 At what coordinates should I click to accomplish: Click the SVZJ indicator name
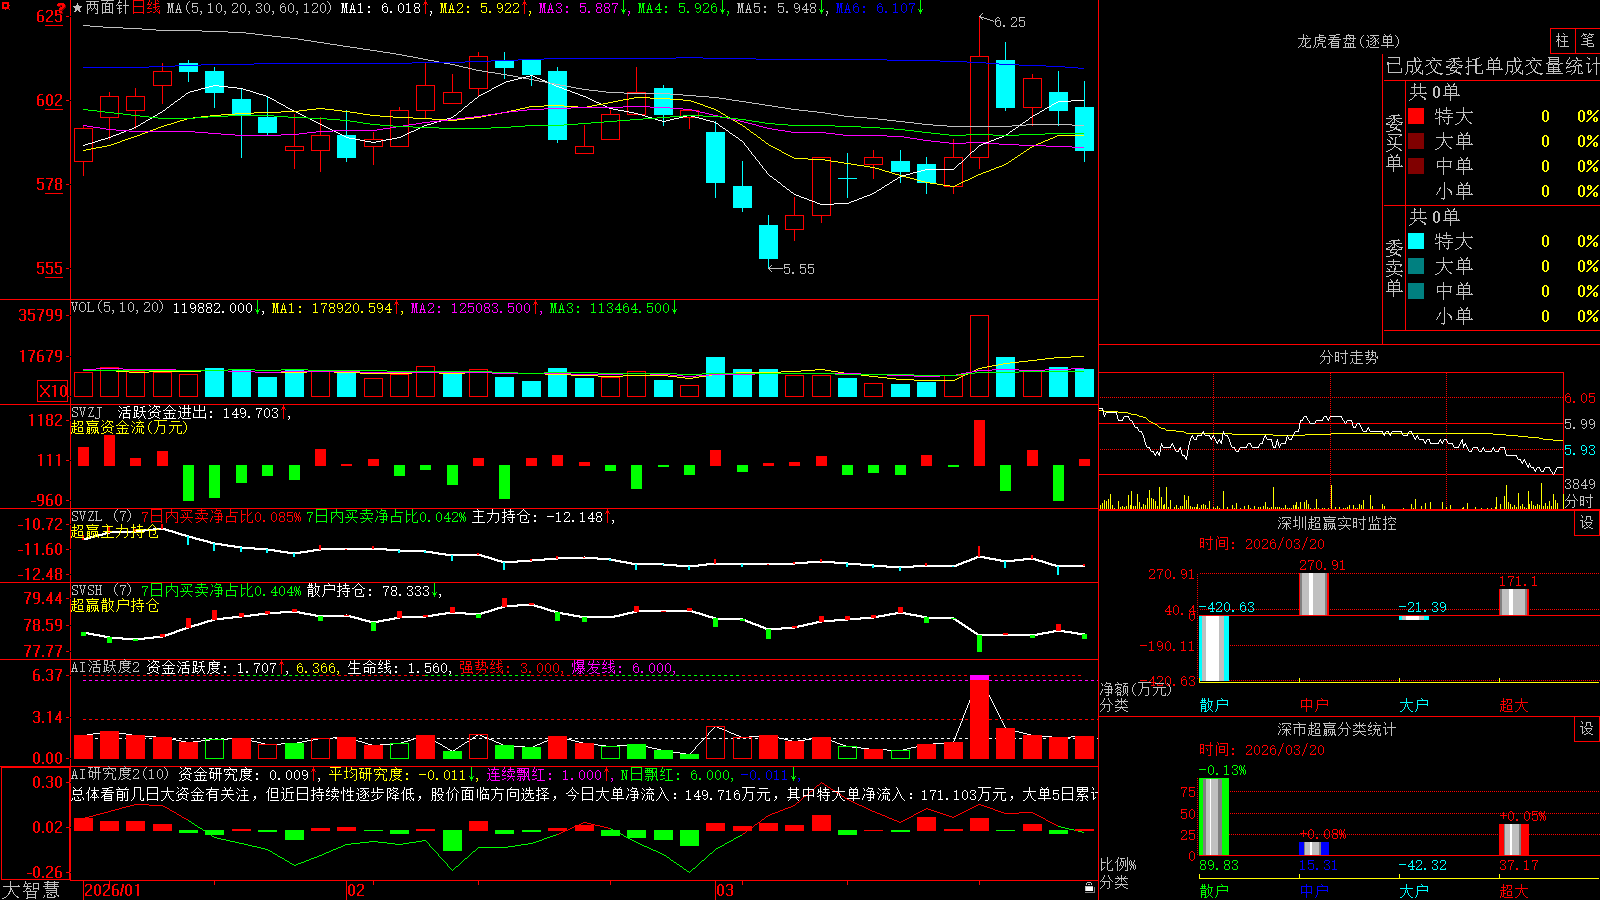[86, 412]
